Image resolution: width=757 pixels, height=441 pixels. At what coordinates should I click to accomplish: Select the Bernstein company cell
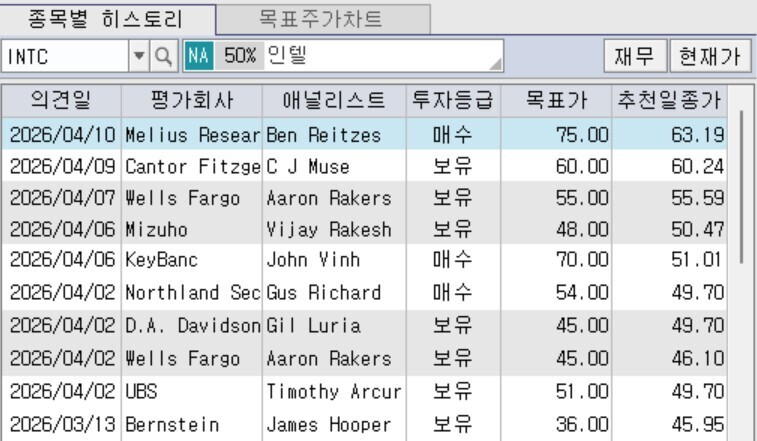tap(192, 424)
